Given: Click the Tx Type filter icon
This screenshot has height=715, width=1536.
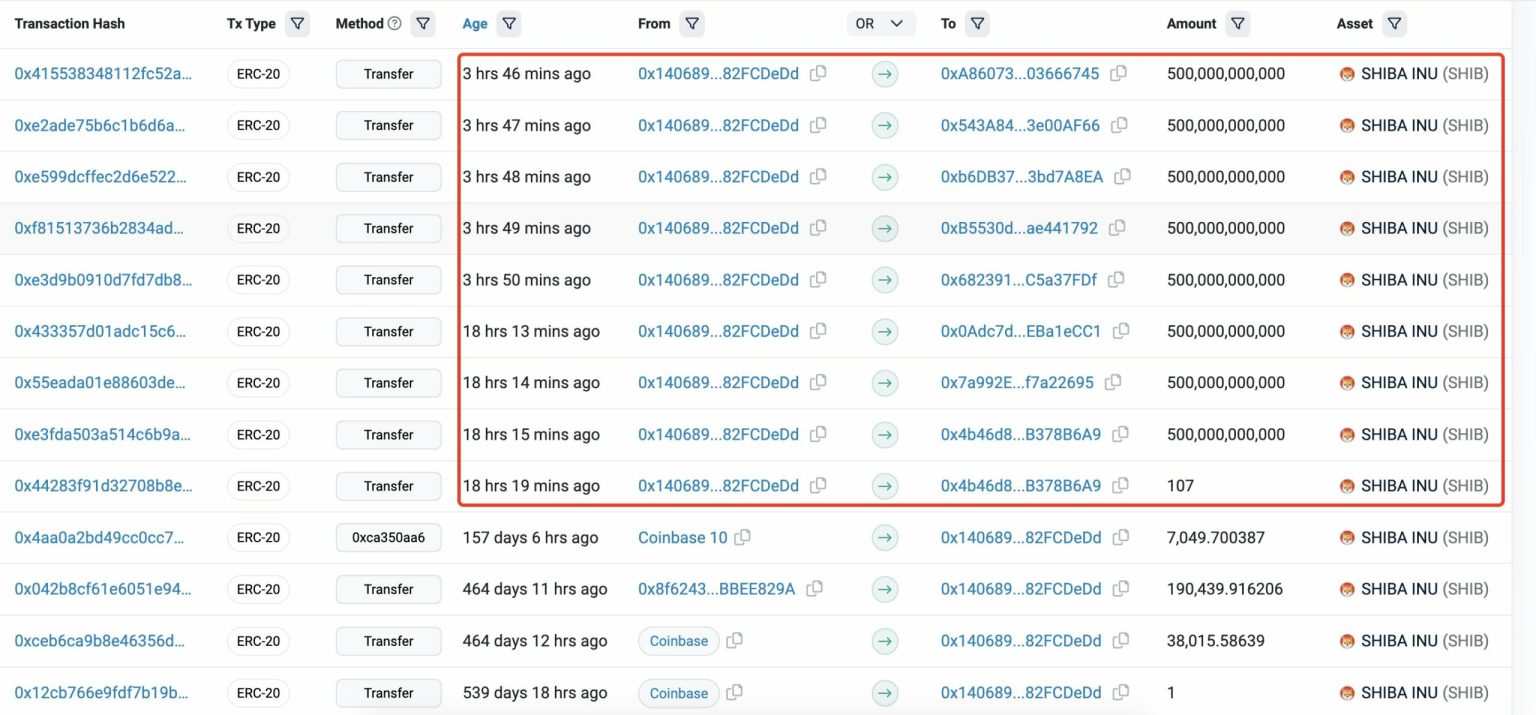Looking at the screenshot, I should click(x=297, y=24).
